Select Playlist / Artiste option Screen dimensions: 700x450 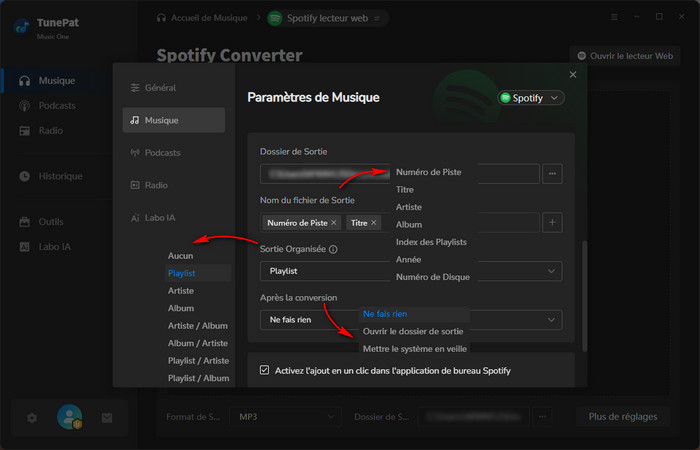pos(198,360)
